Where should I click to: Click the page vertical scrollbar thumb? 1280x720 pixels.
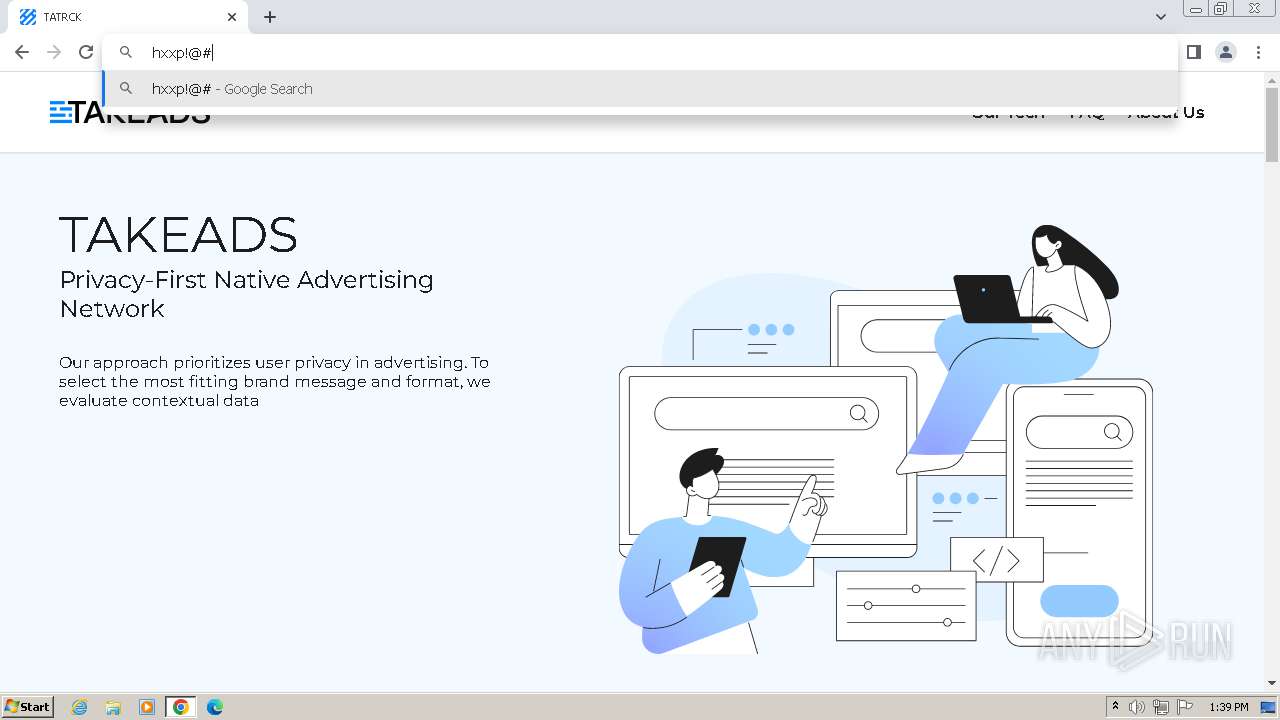tap(1272, 125)
